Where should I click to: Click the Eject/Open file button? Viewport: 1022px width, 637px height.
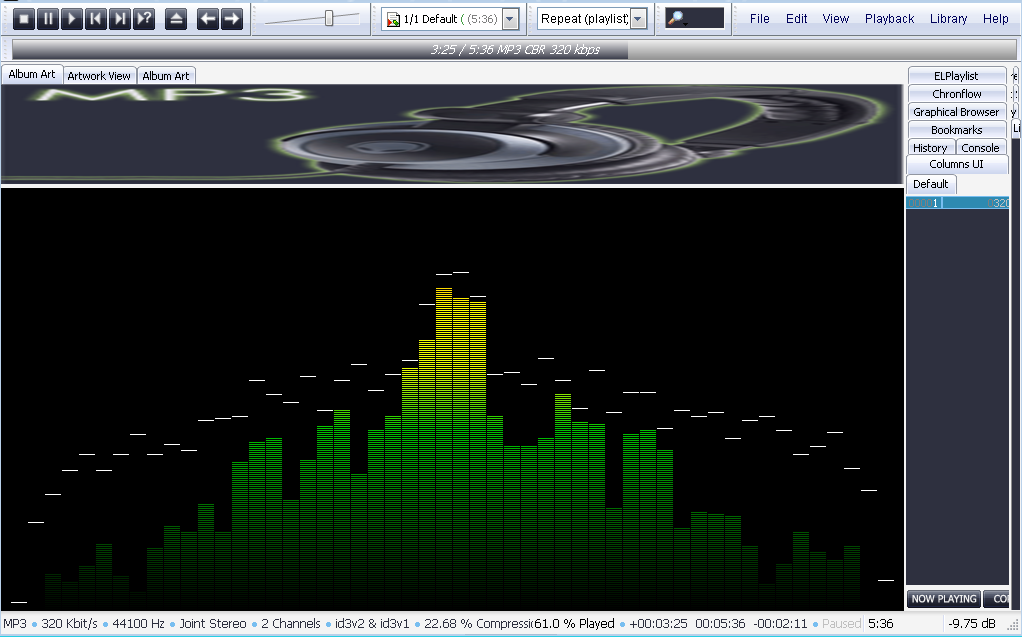click(176, 19)
